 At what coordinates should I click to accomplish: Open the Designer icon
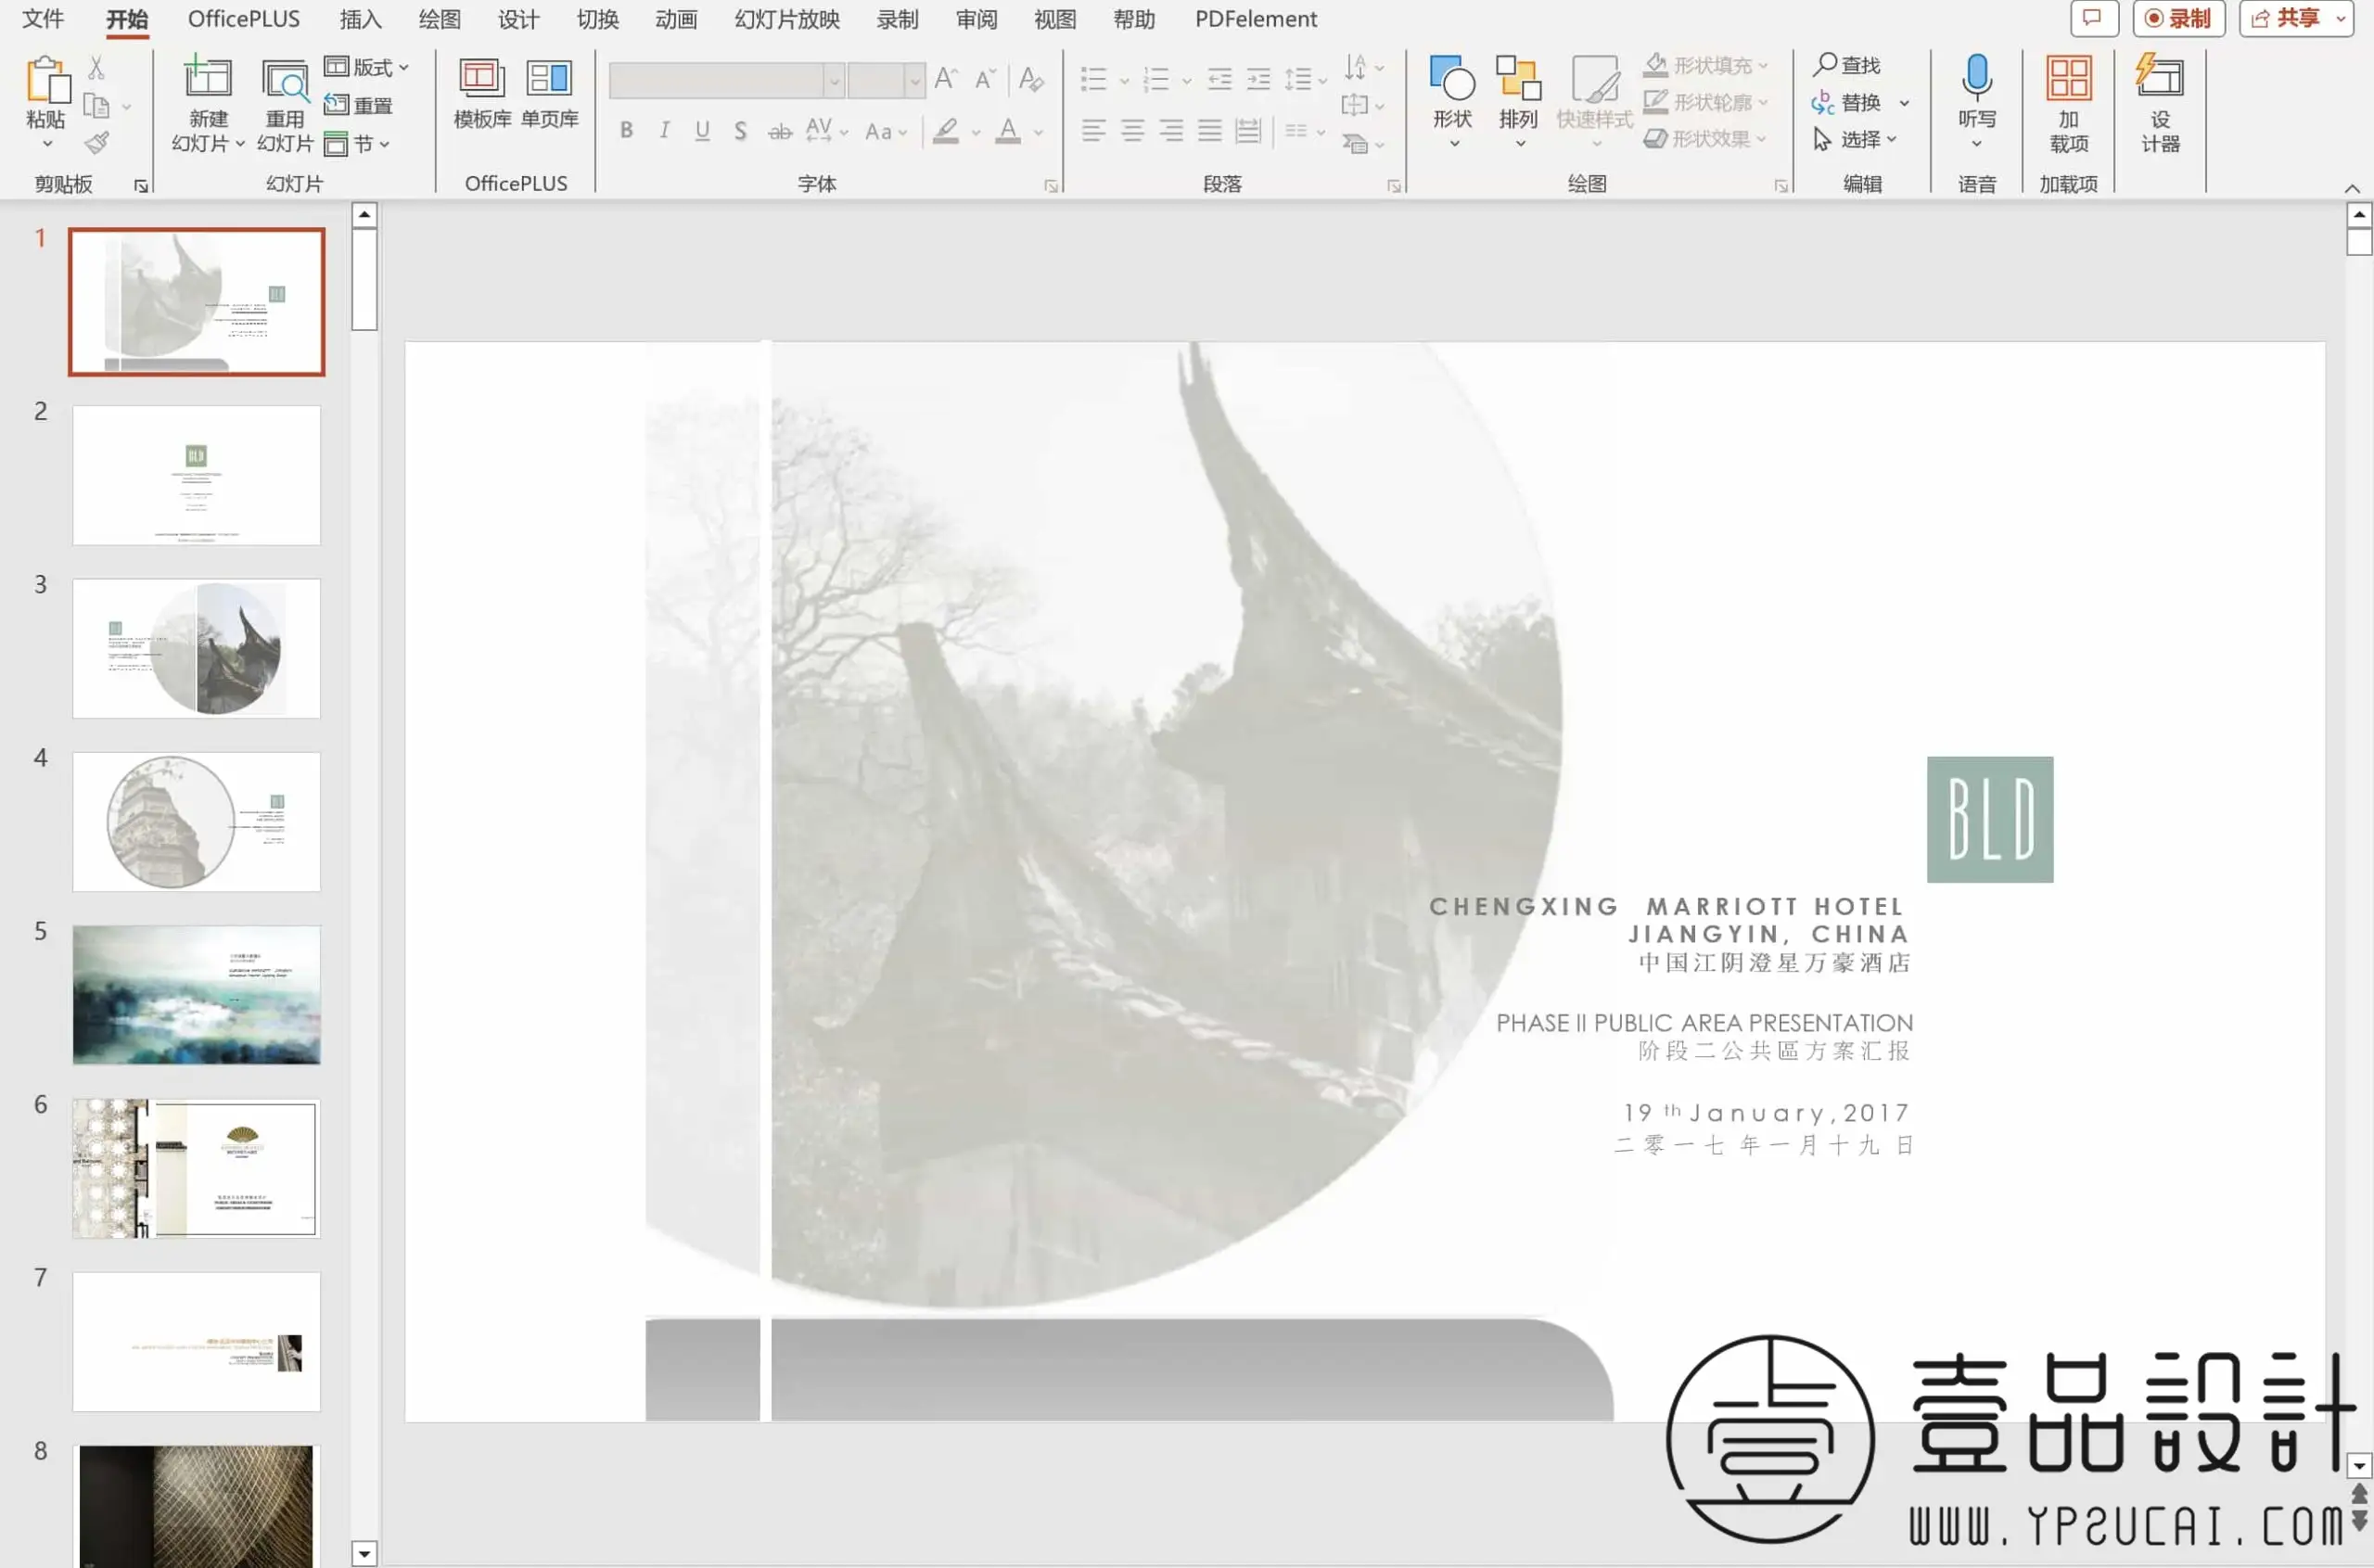click(2159, 76)
